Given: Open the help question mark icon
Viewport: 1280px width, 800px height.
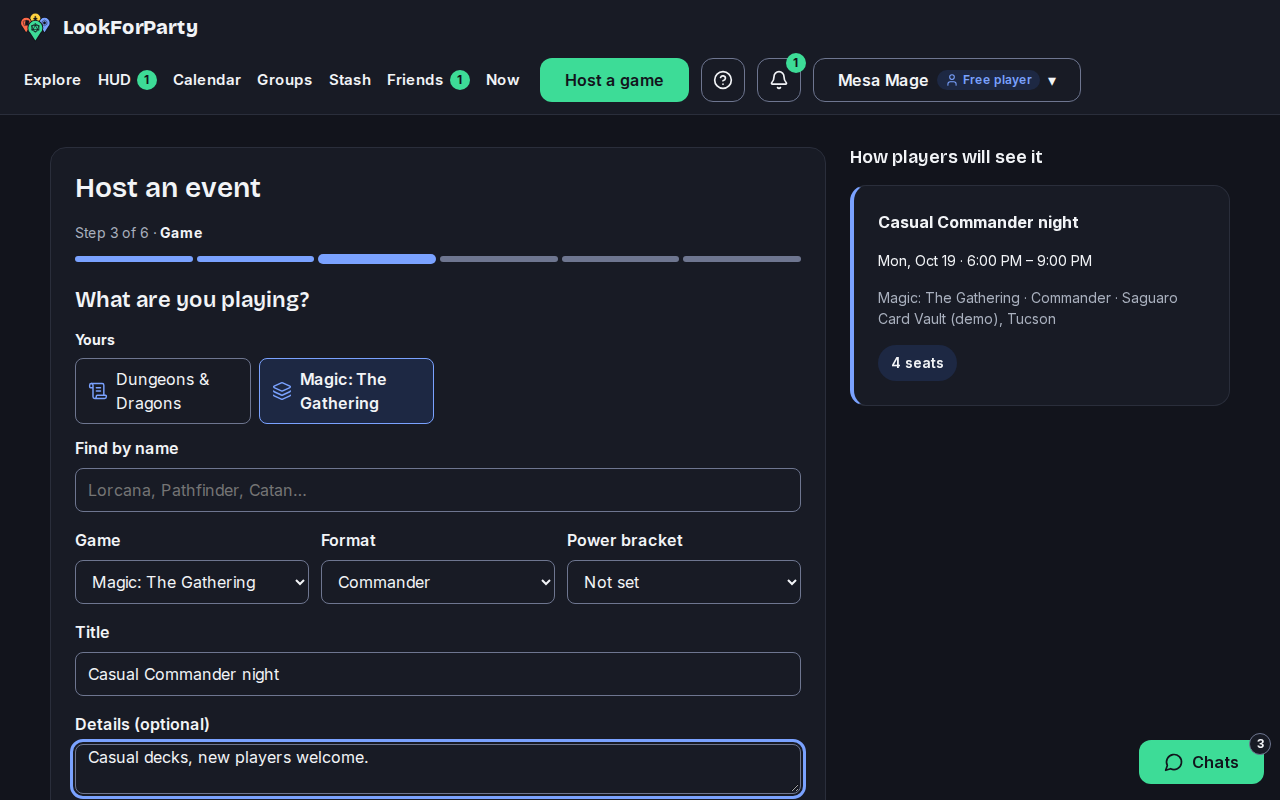Looking at the screenshot, I should tap(723, 80).
